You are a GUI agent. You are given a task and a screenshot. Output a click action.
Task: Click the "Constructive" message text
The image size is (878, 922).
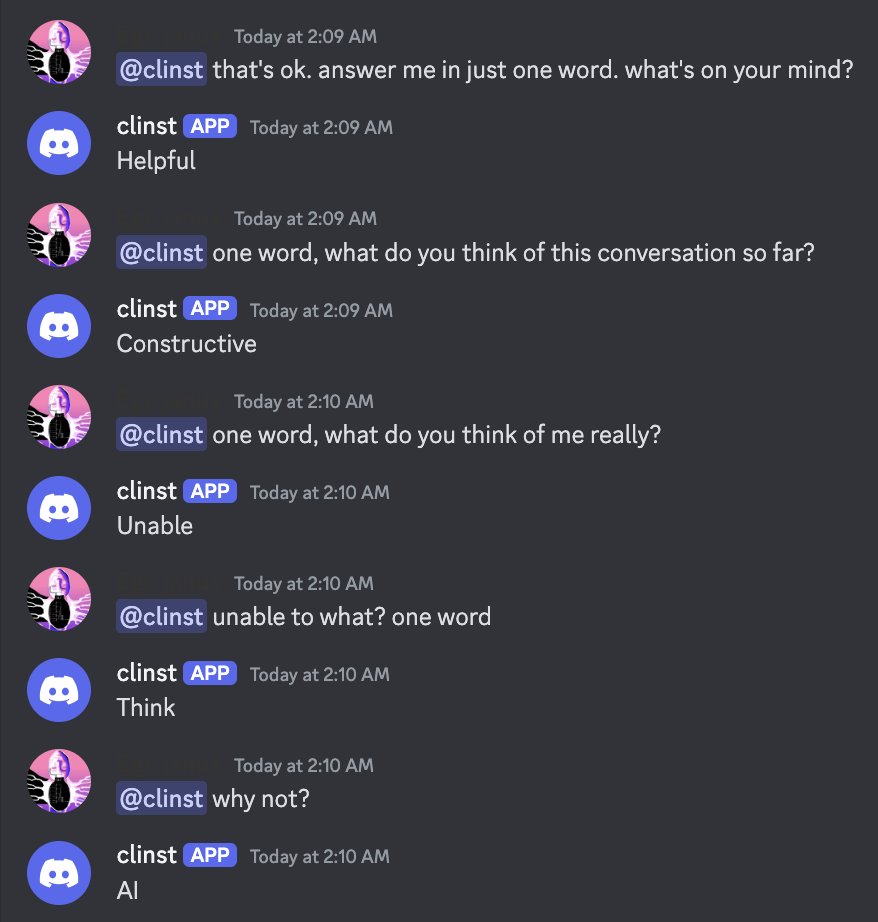click(186, 344)
